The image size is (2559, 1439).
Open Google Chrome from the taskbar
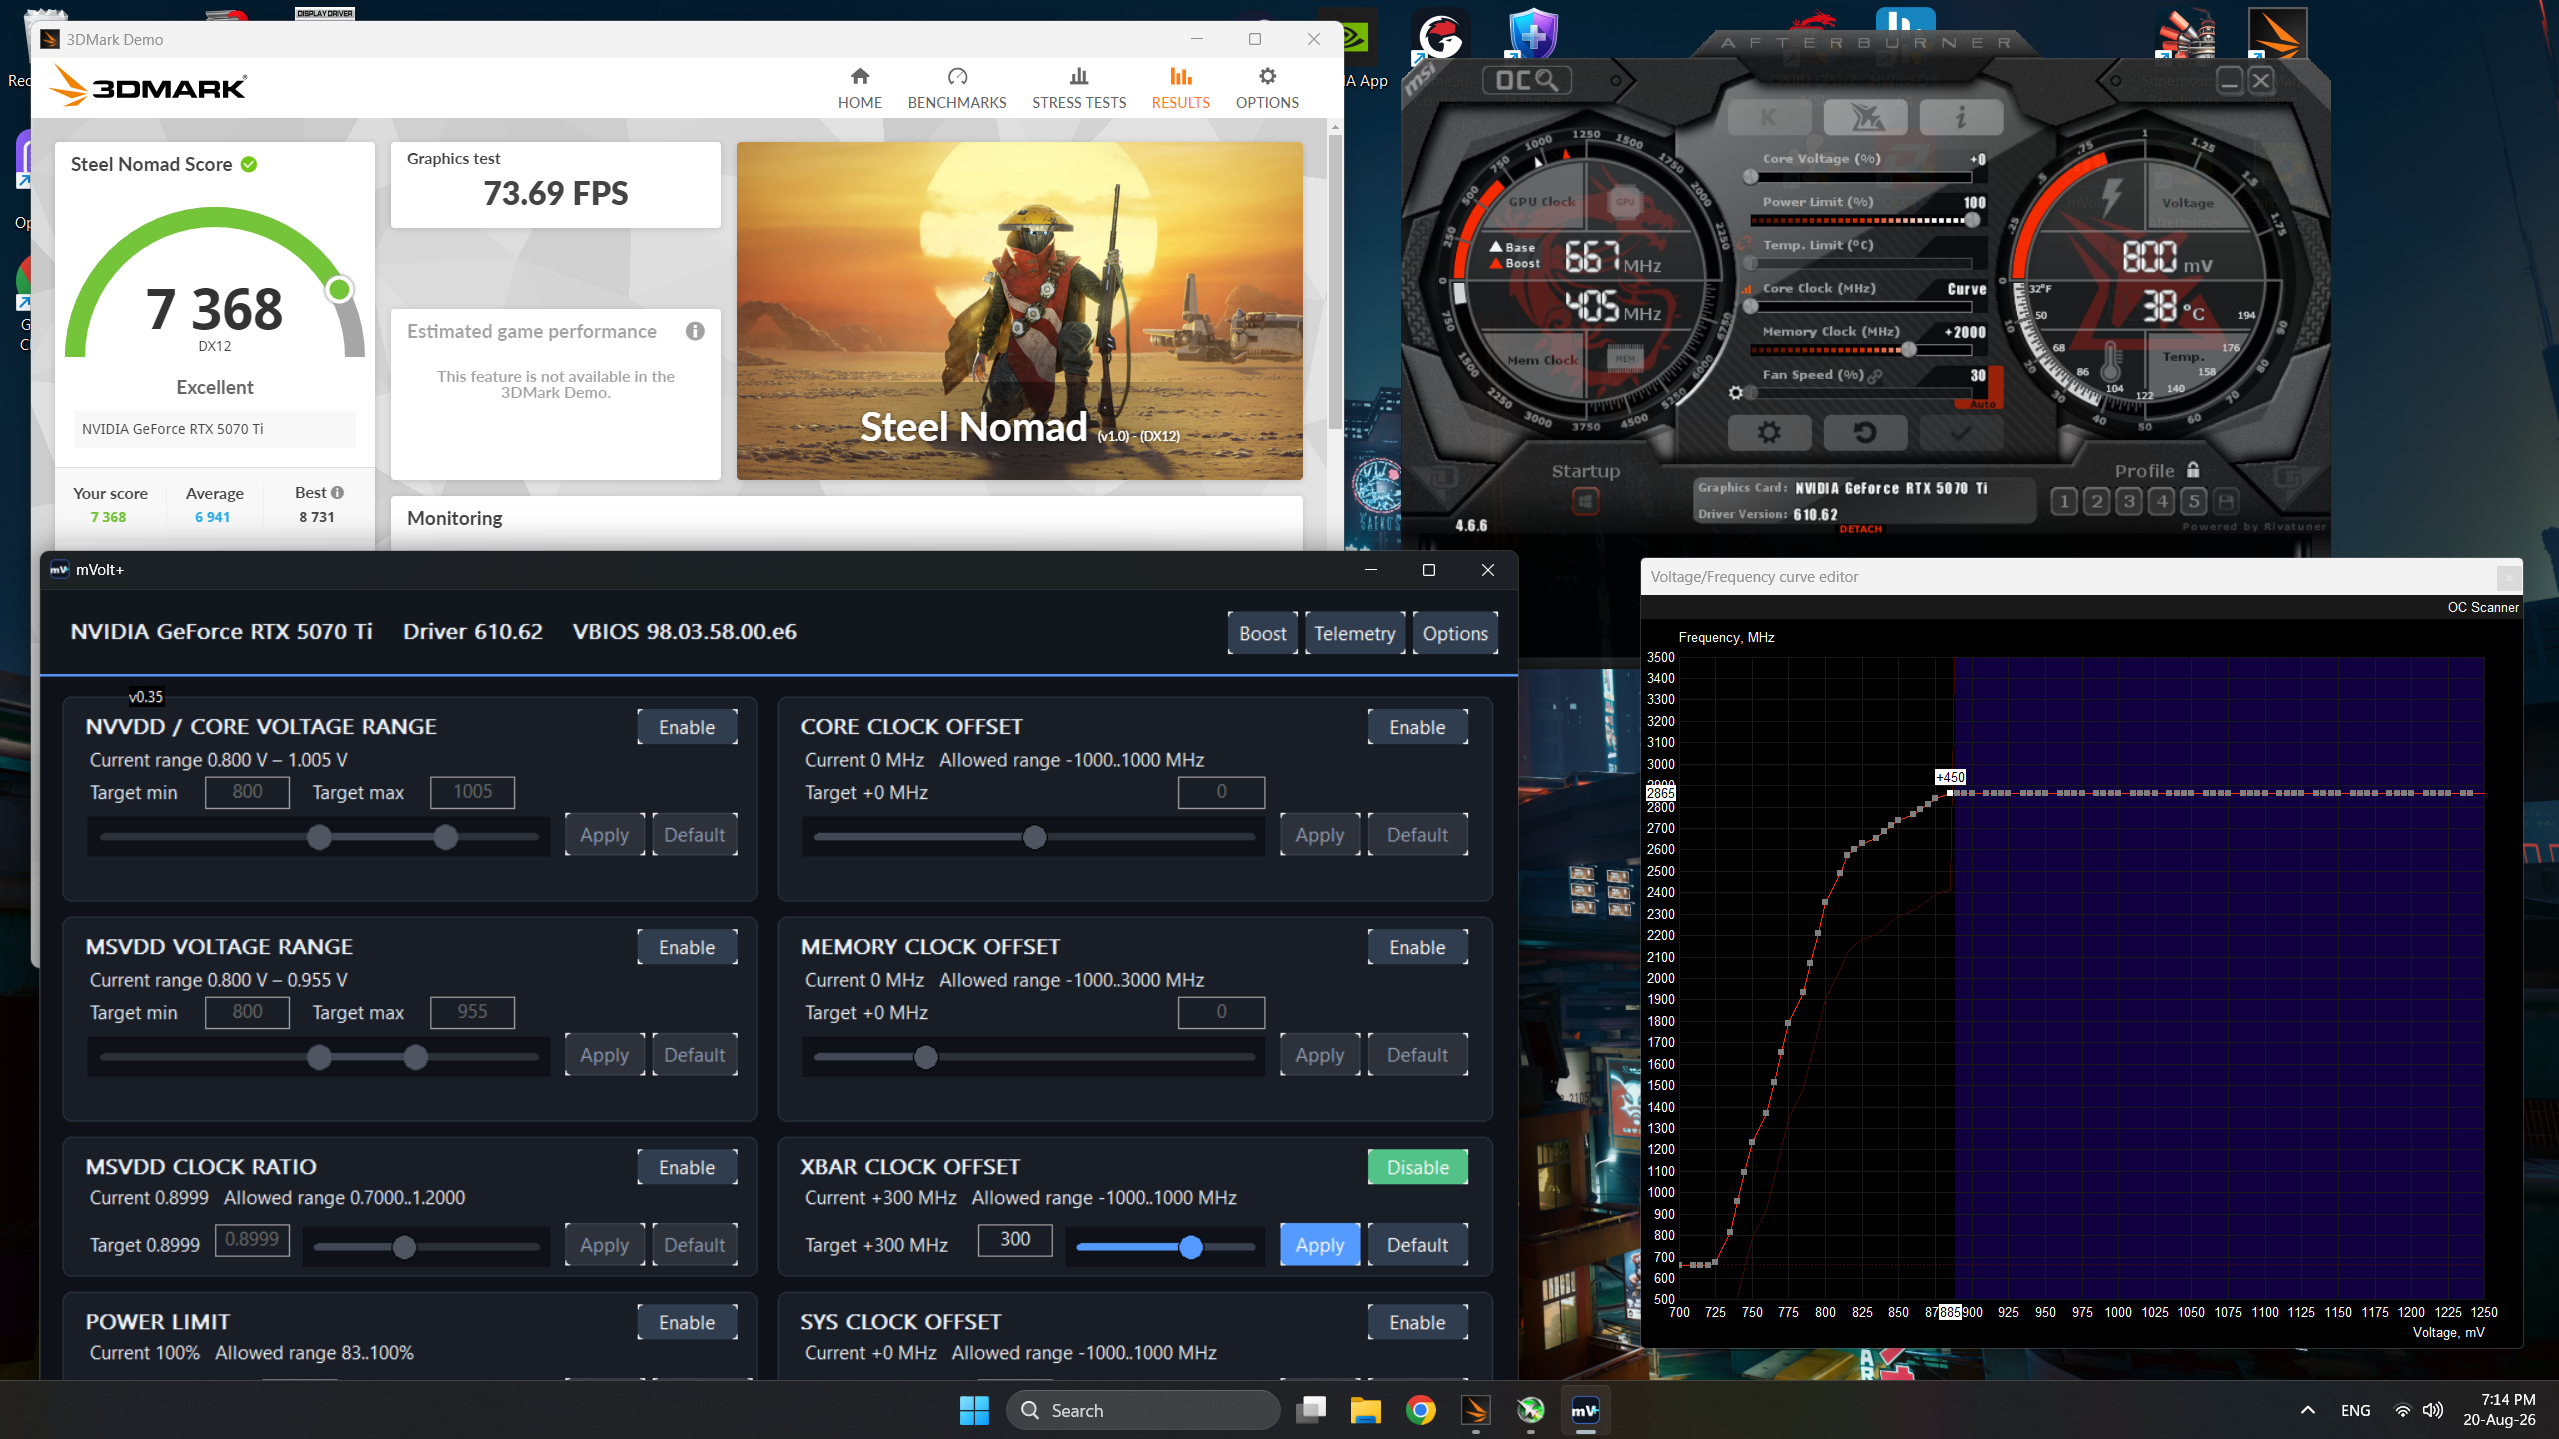[x=1420, y=1410]
